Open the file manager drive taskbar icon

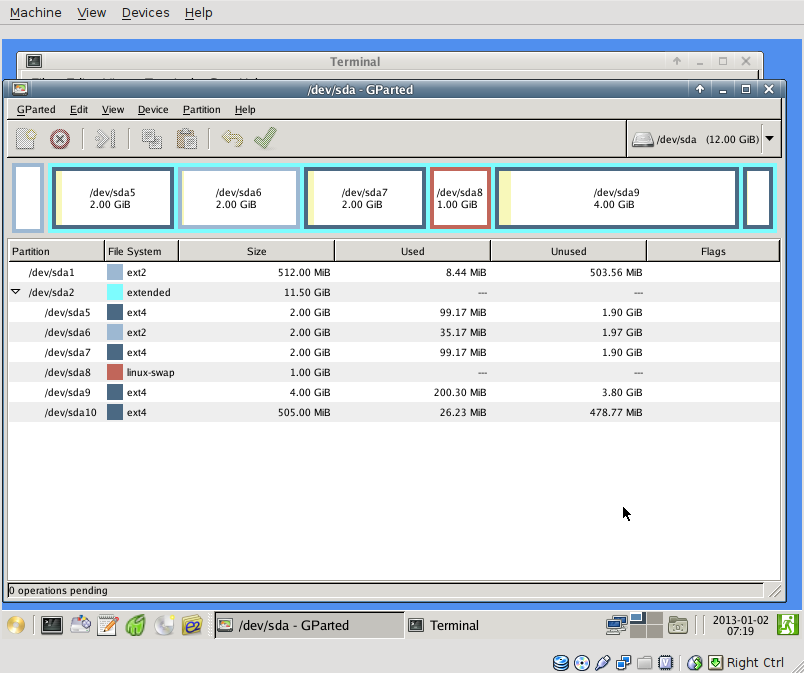(80, 625)
